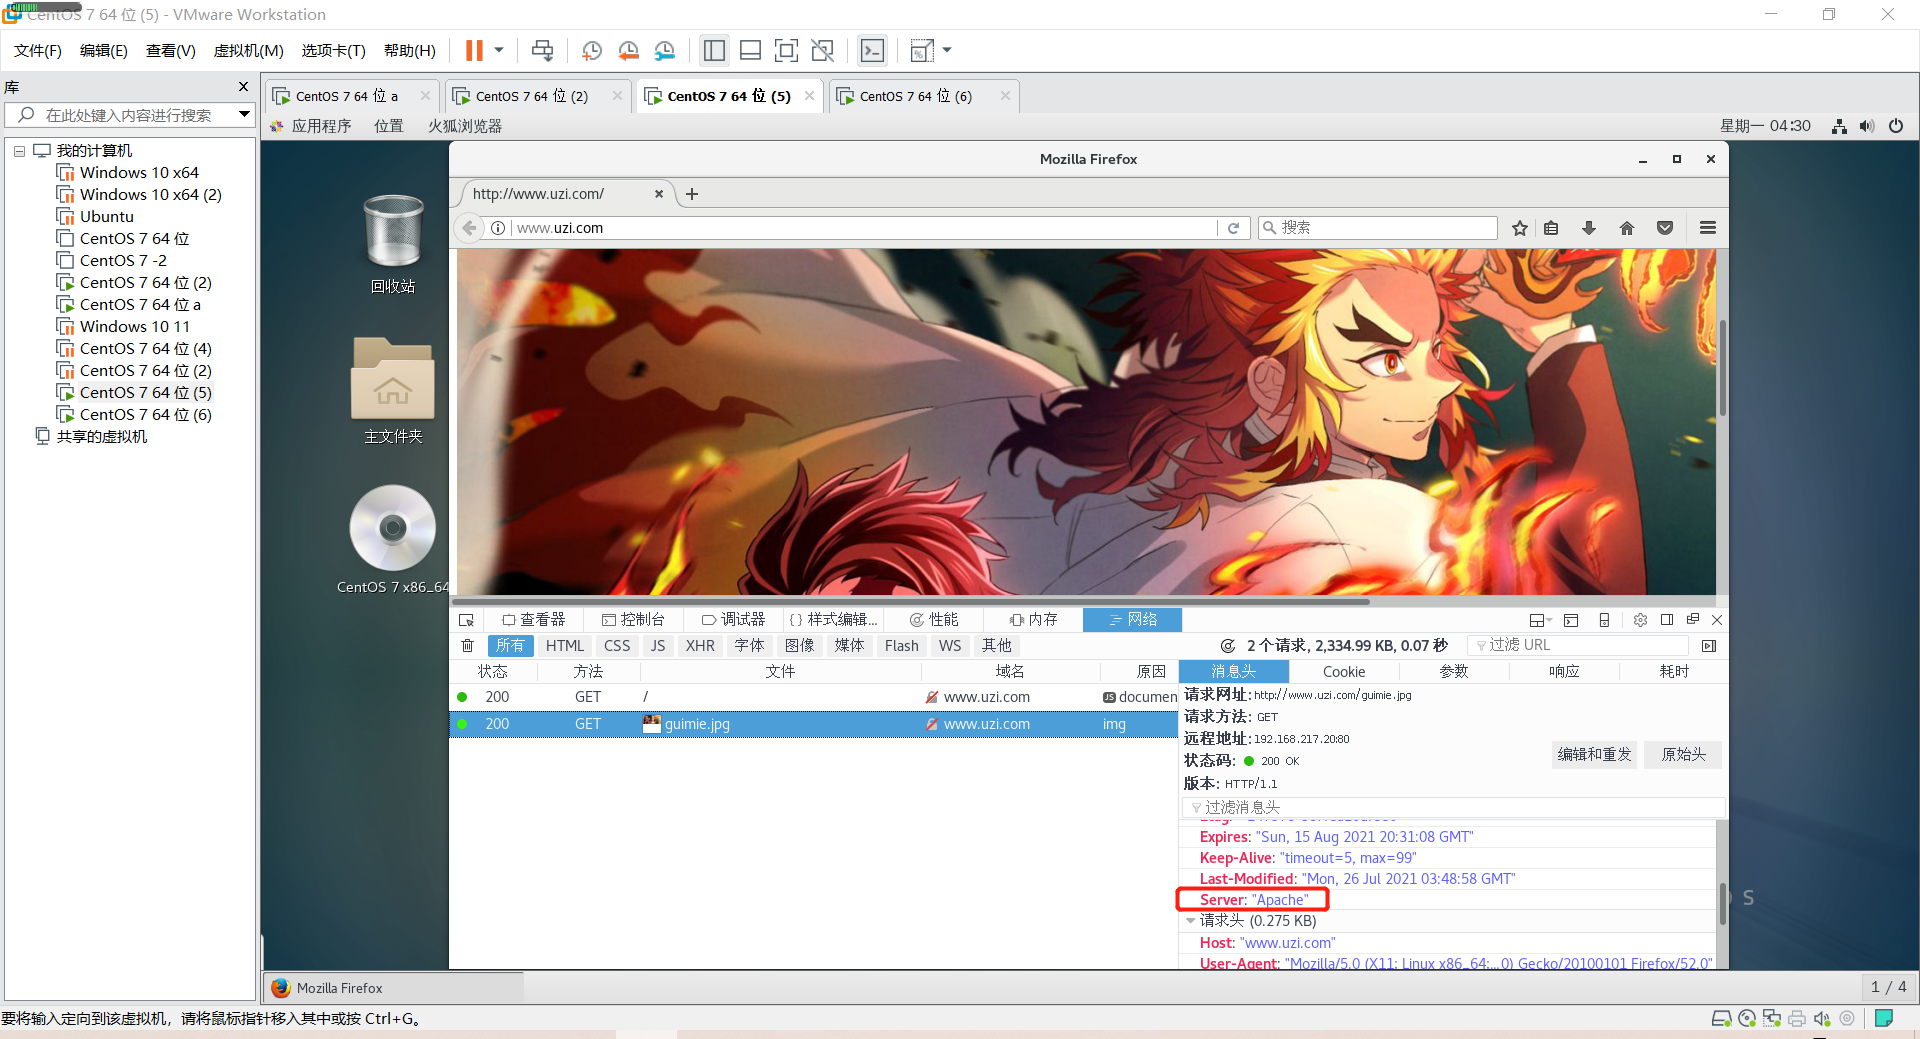Click the send Ctrl+Alt+Del toolbar icon
The image size is (1920, 1039).
[x=542, y=51]
